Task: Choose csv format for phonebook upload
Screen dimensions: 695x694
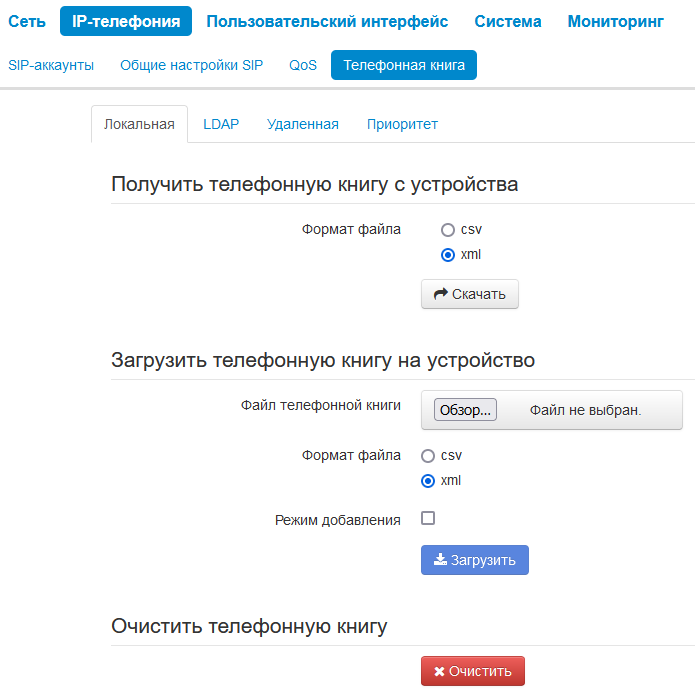Action: click(428, 456)
